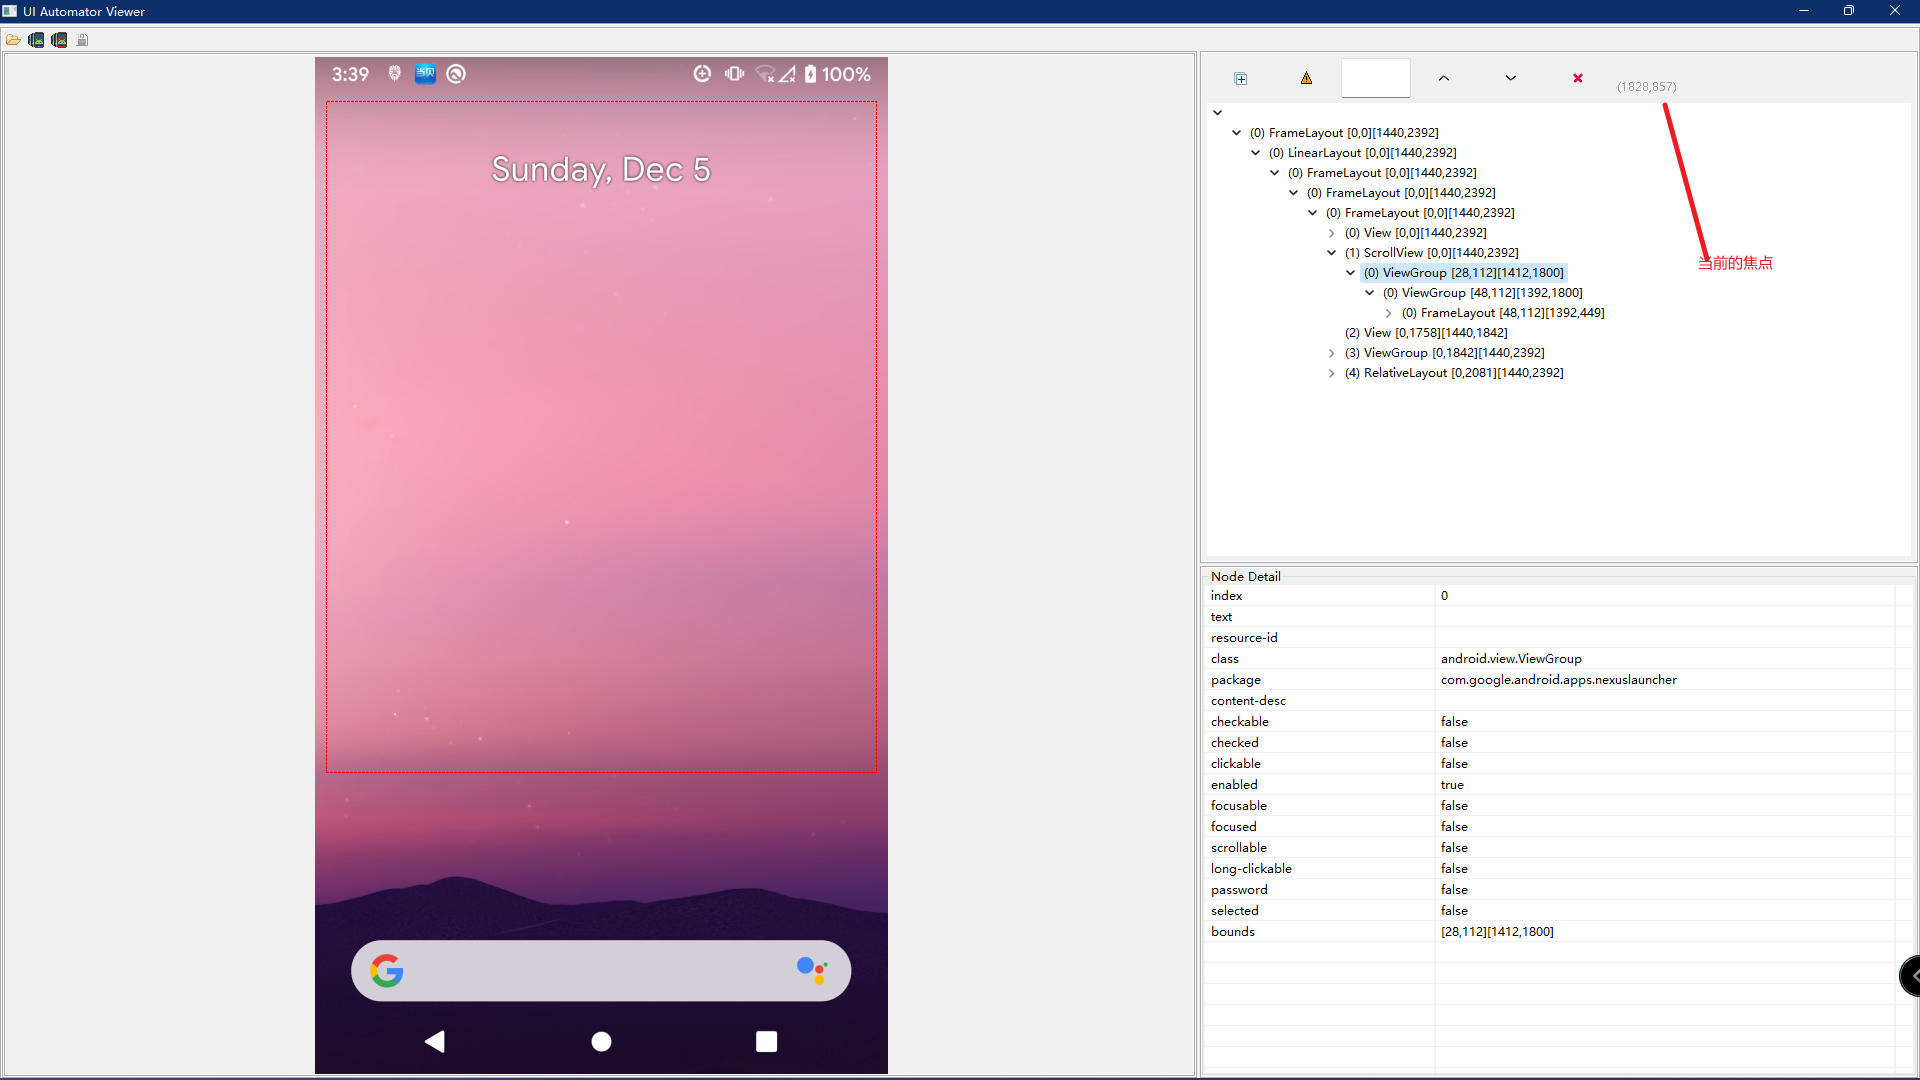The width and height of the screenshot is (1920, 1080).
Task: Click the next search result down arrow
Action: pos(1510,78)
